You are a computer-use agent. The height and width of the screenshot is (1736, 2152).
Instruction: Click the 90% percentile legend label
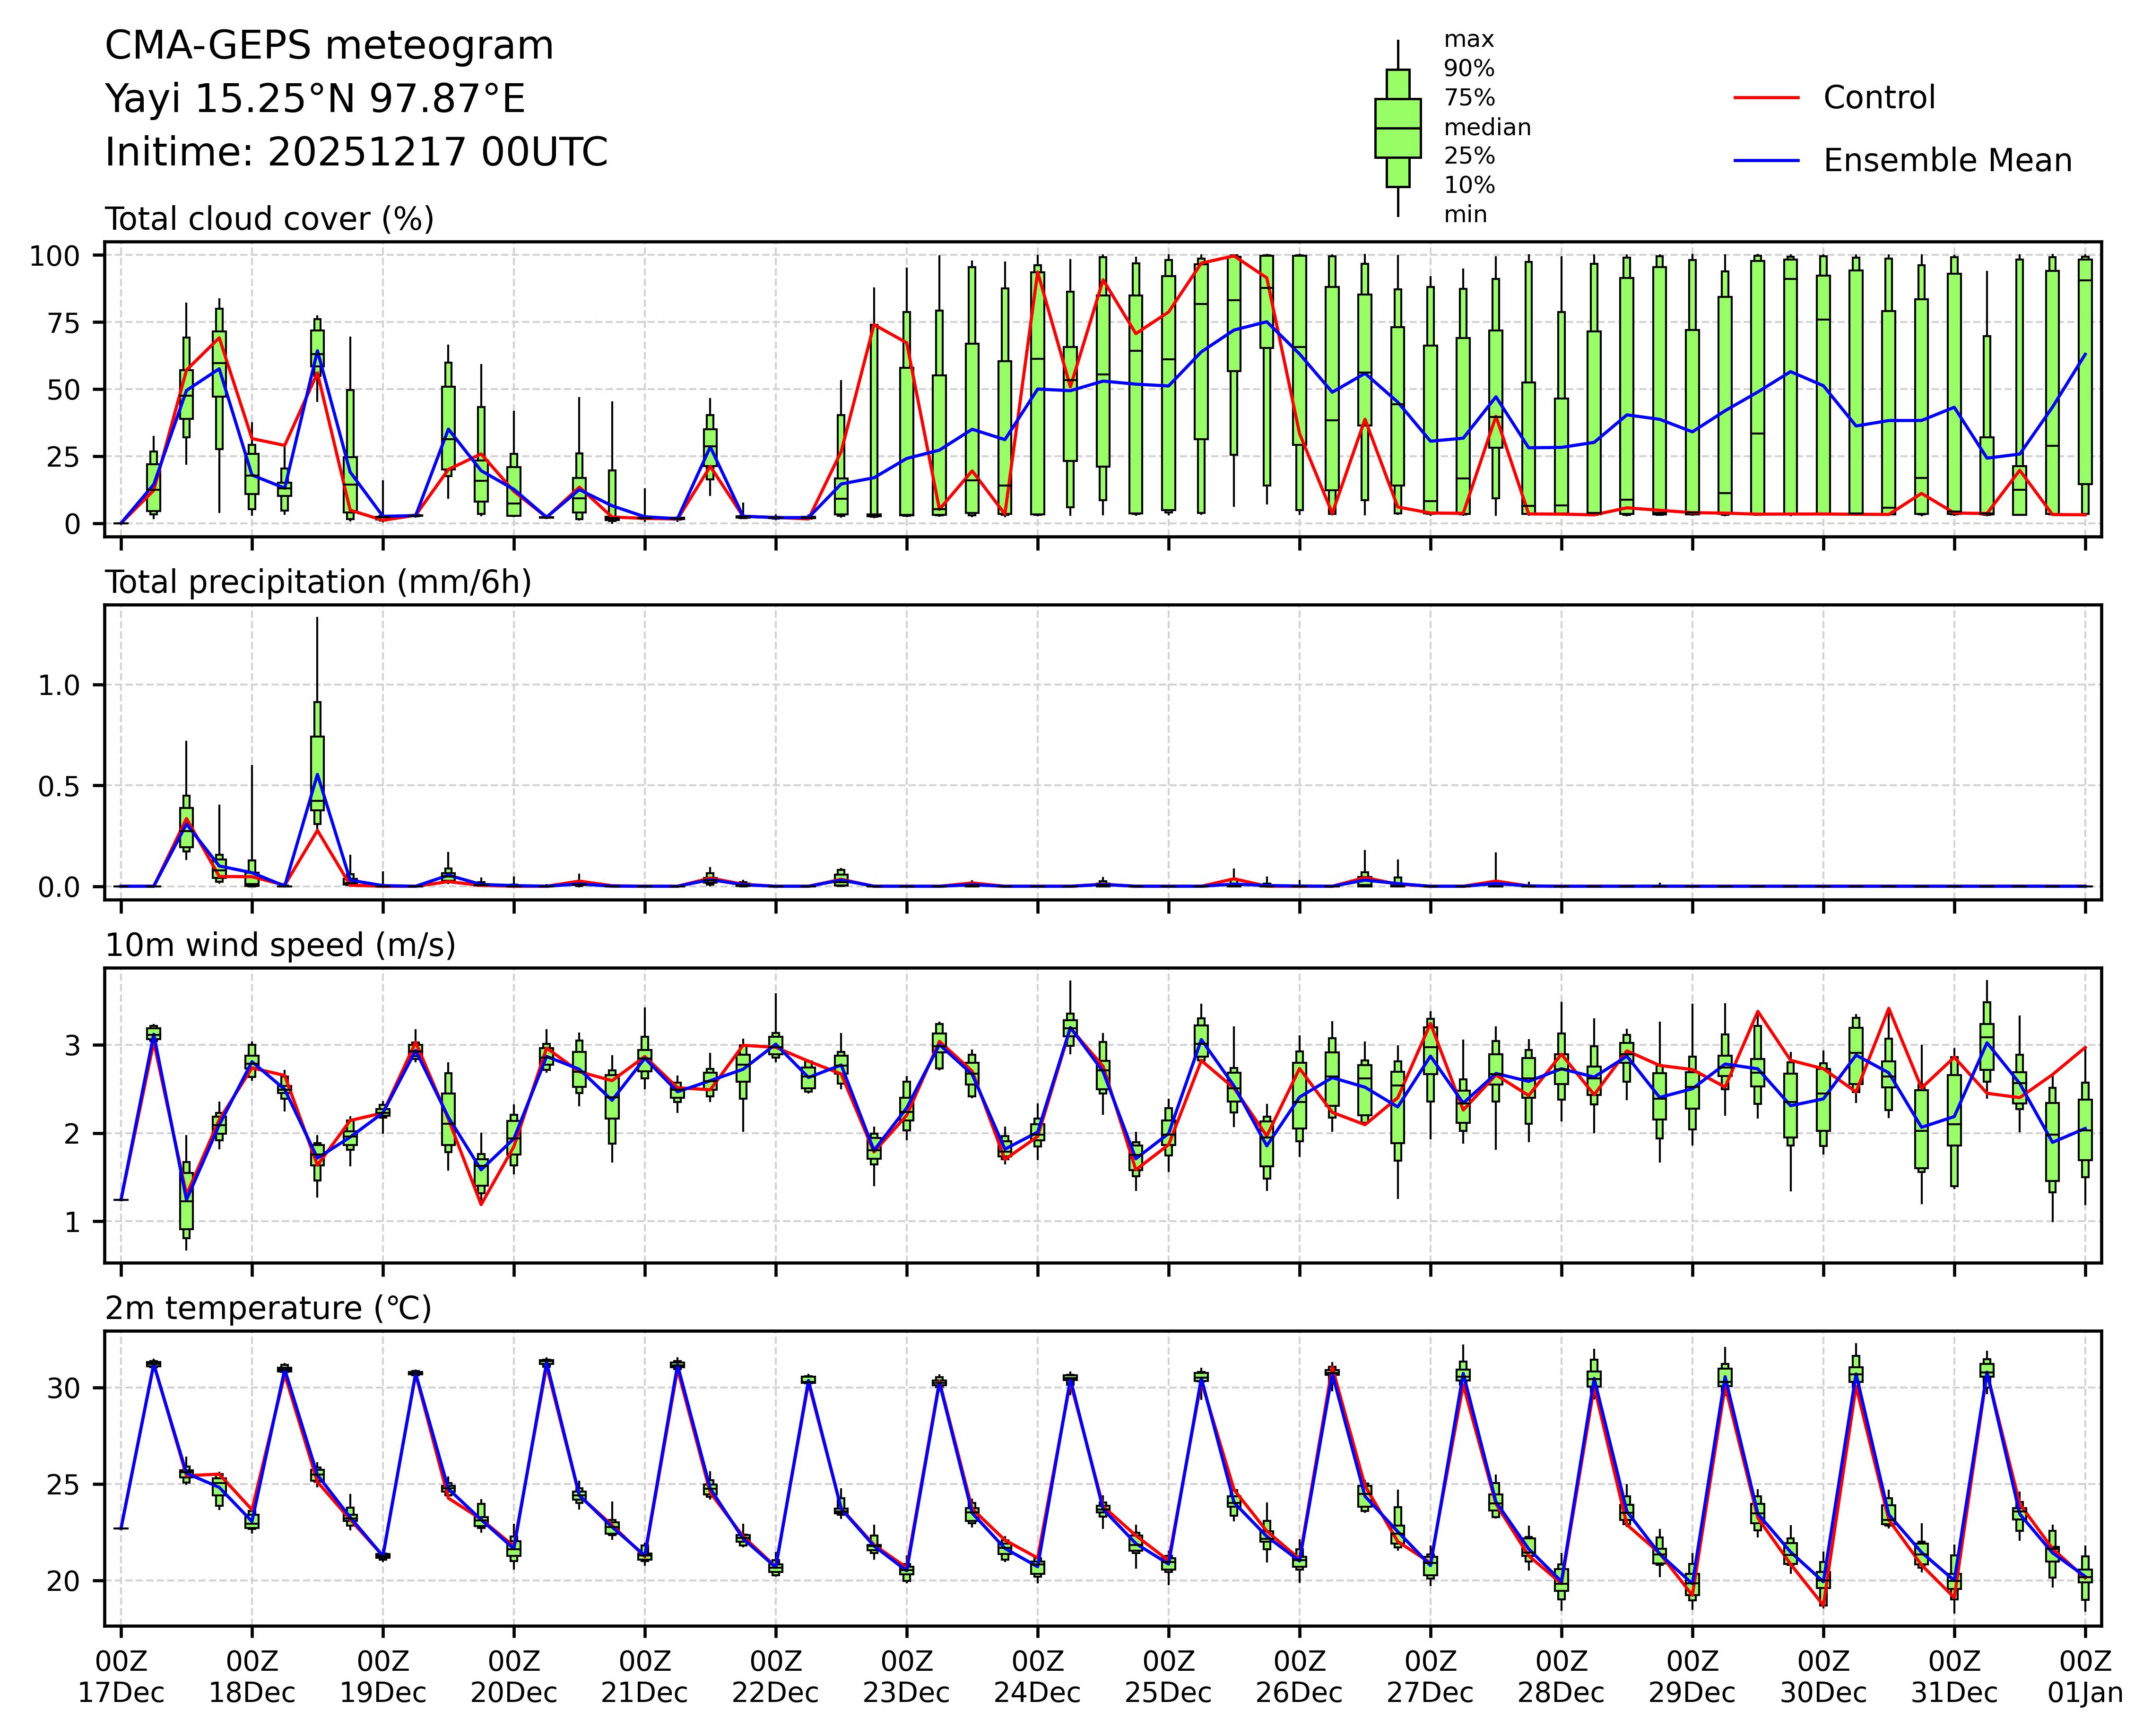(1469, 69)
